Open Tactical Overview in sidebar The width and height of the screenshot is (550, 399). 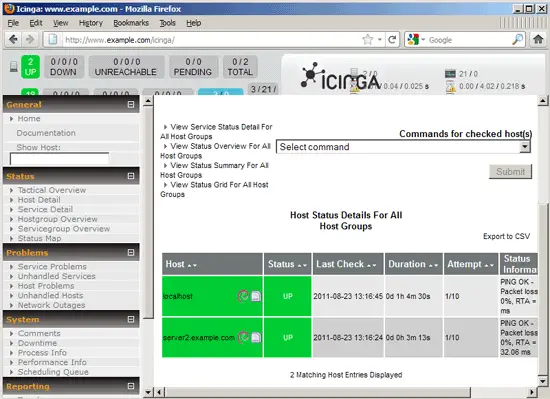click(x=52, y=190)
